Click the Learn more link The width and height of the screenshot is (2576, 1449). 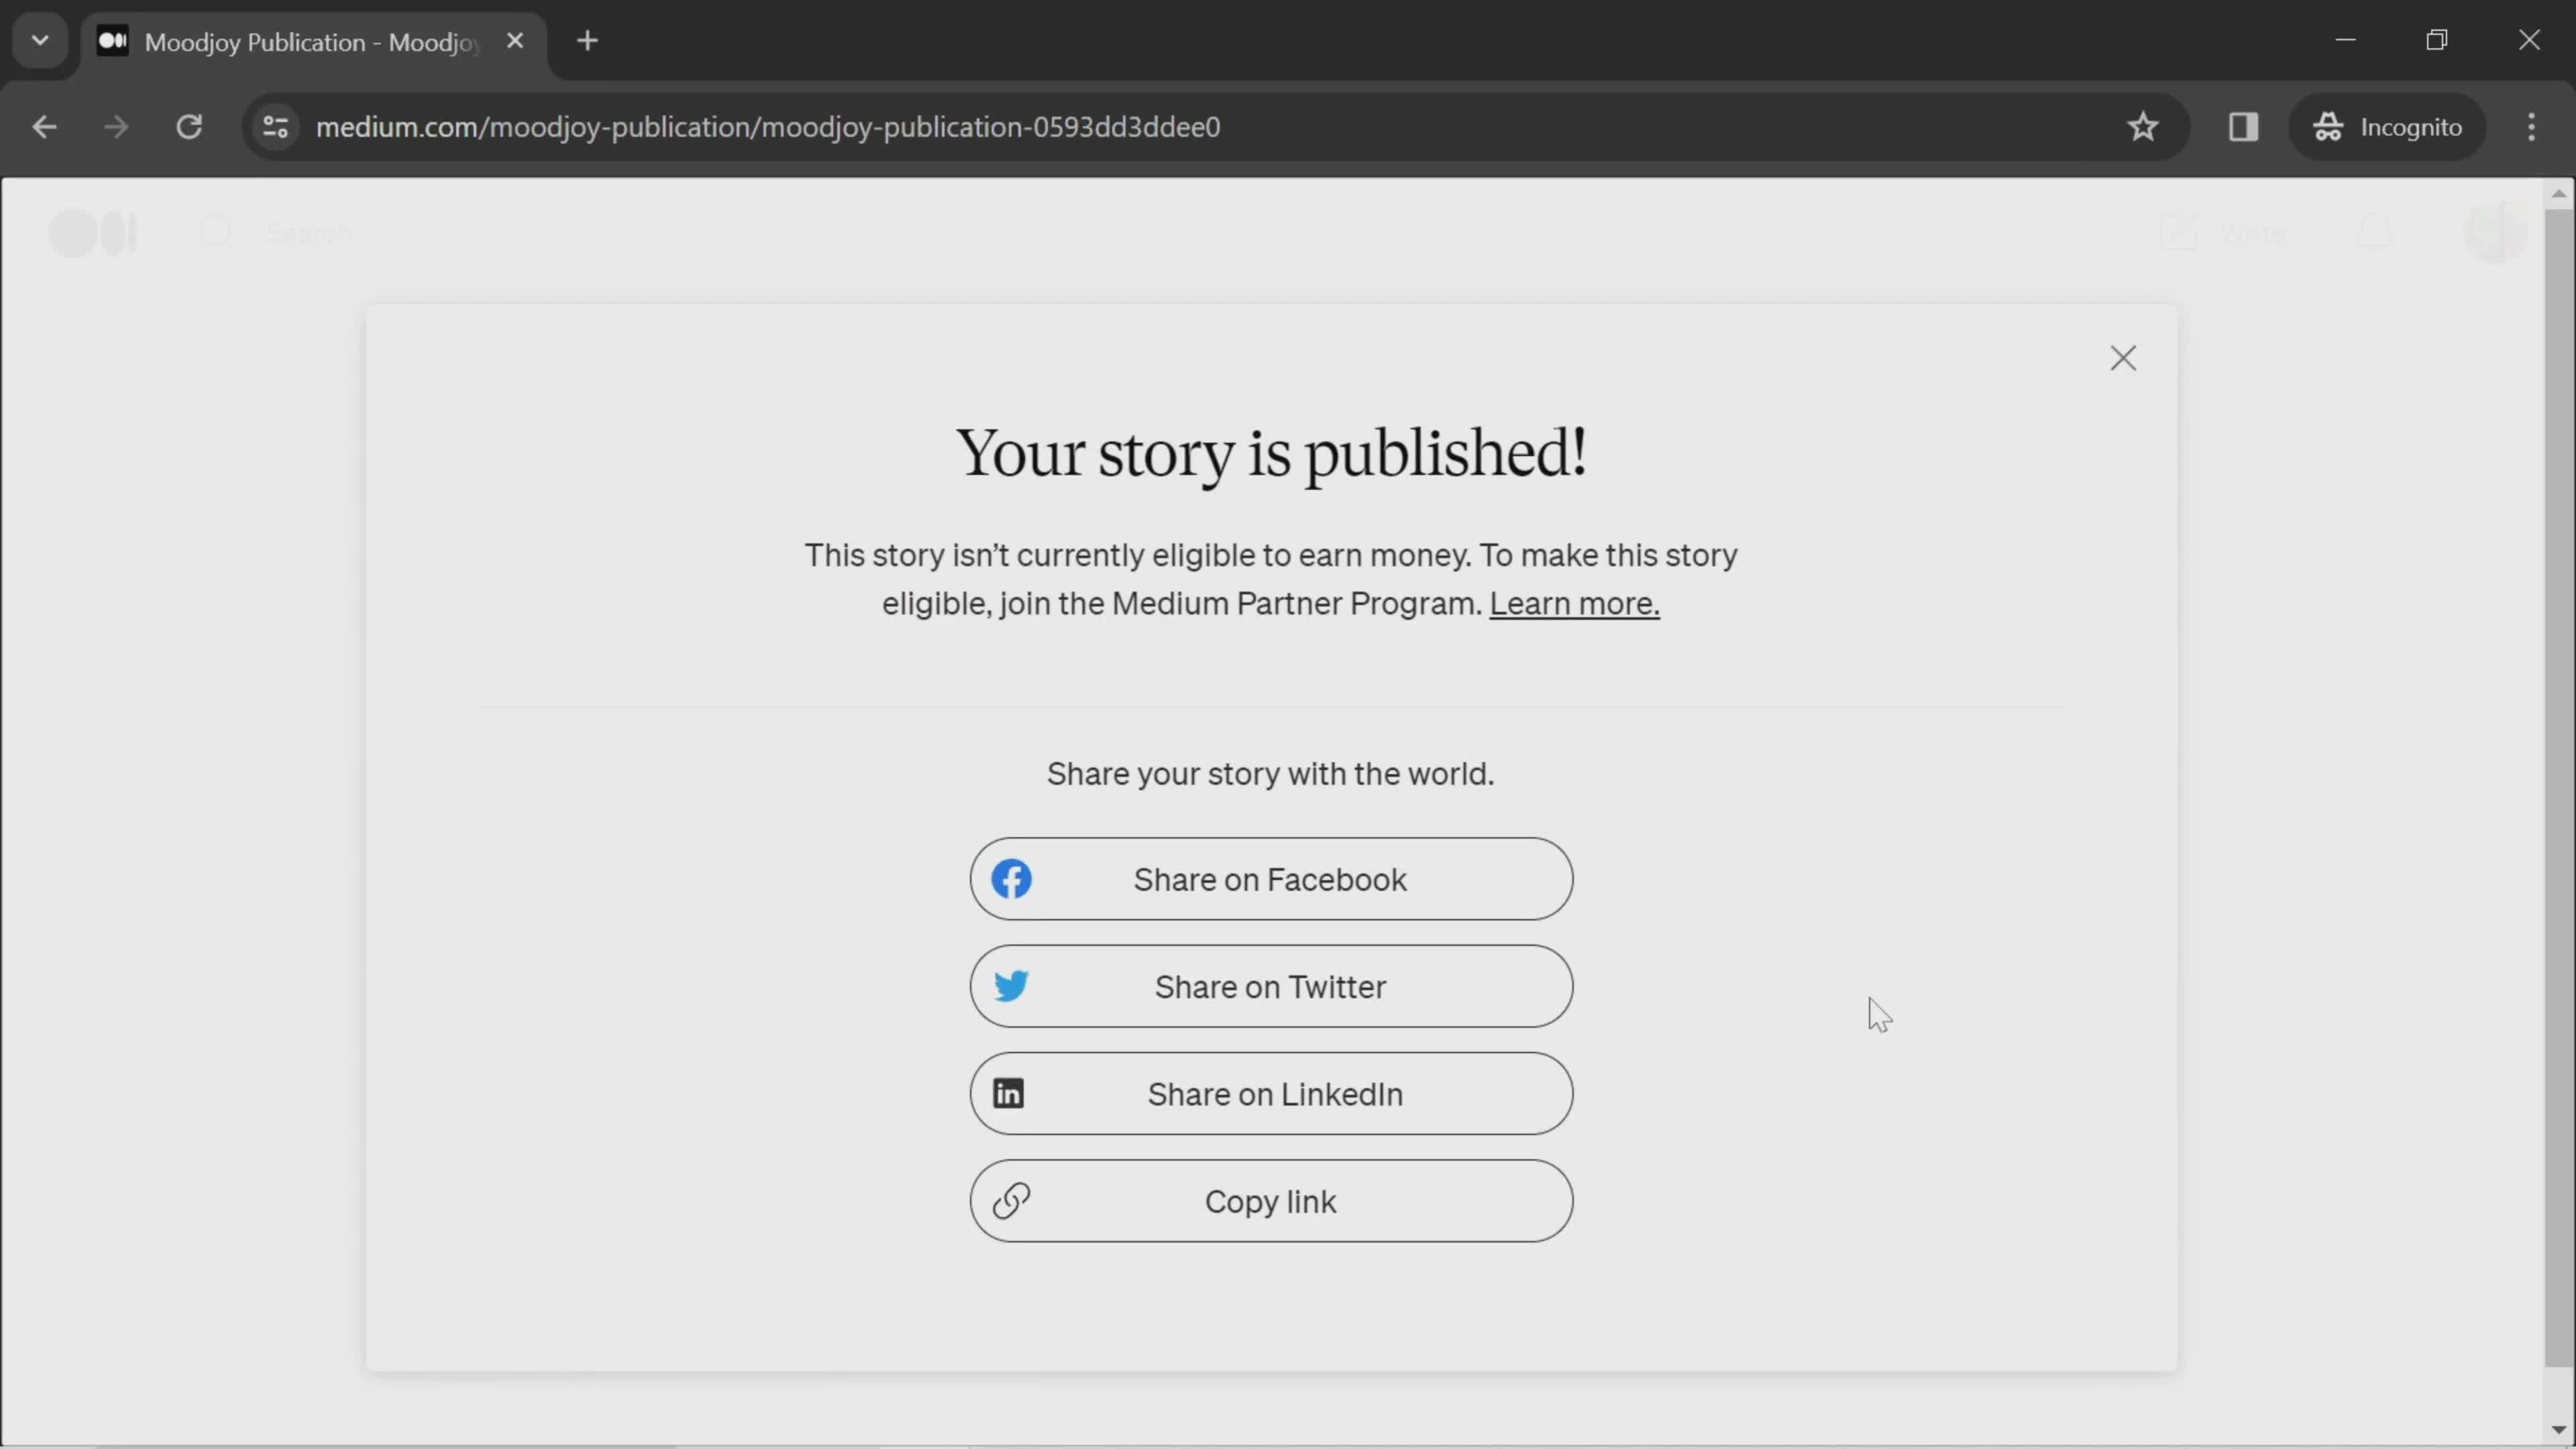(1574, 603)
